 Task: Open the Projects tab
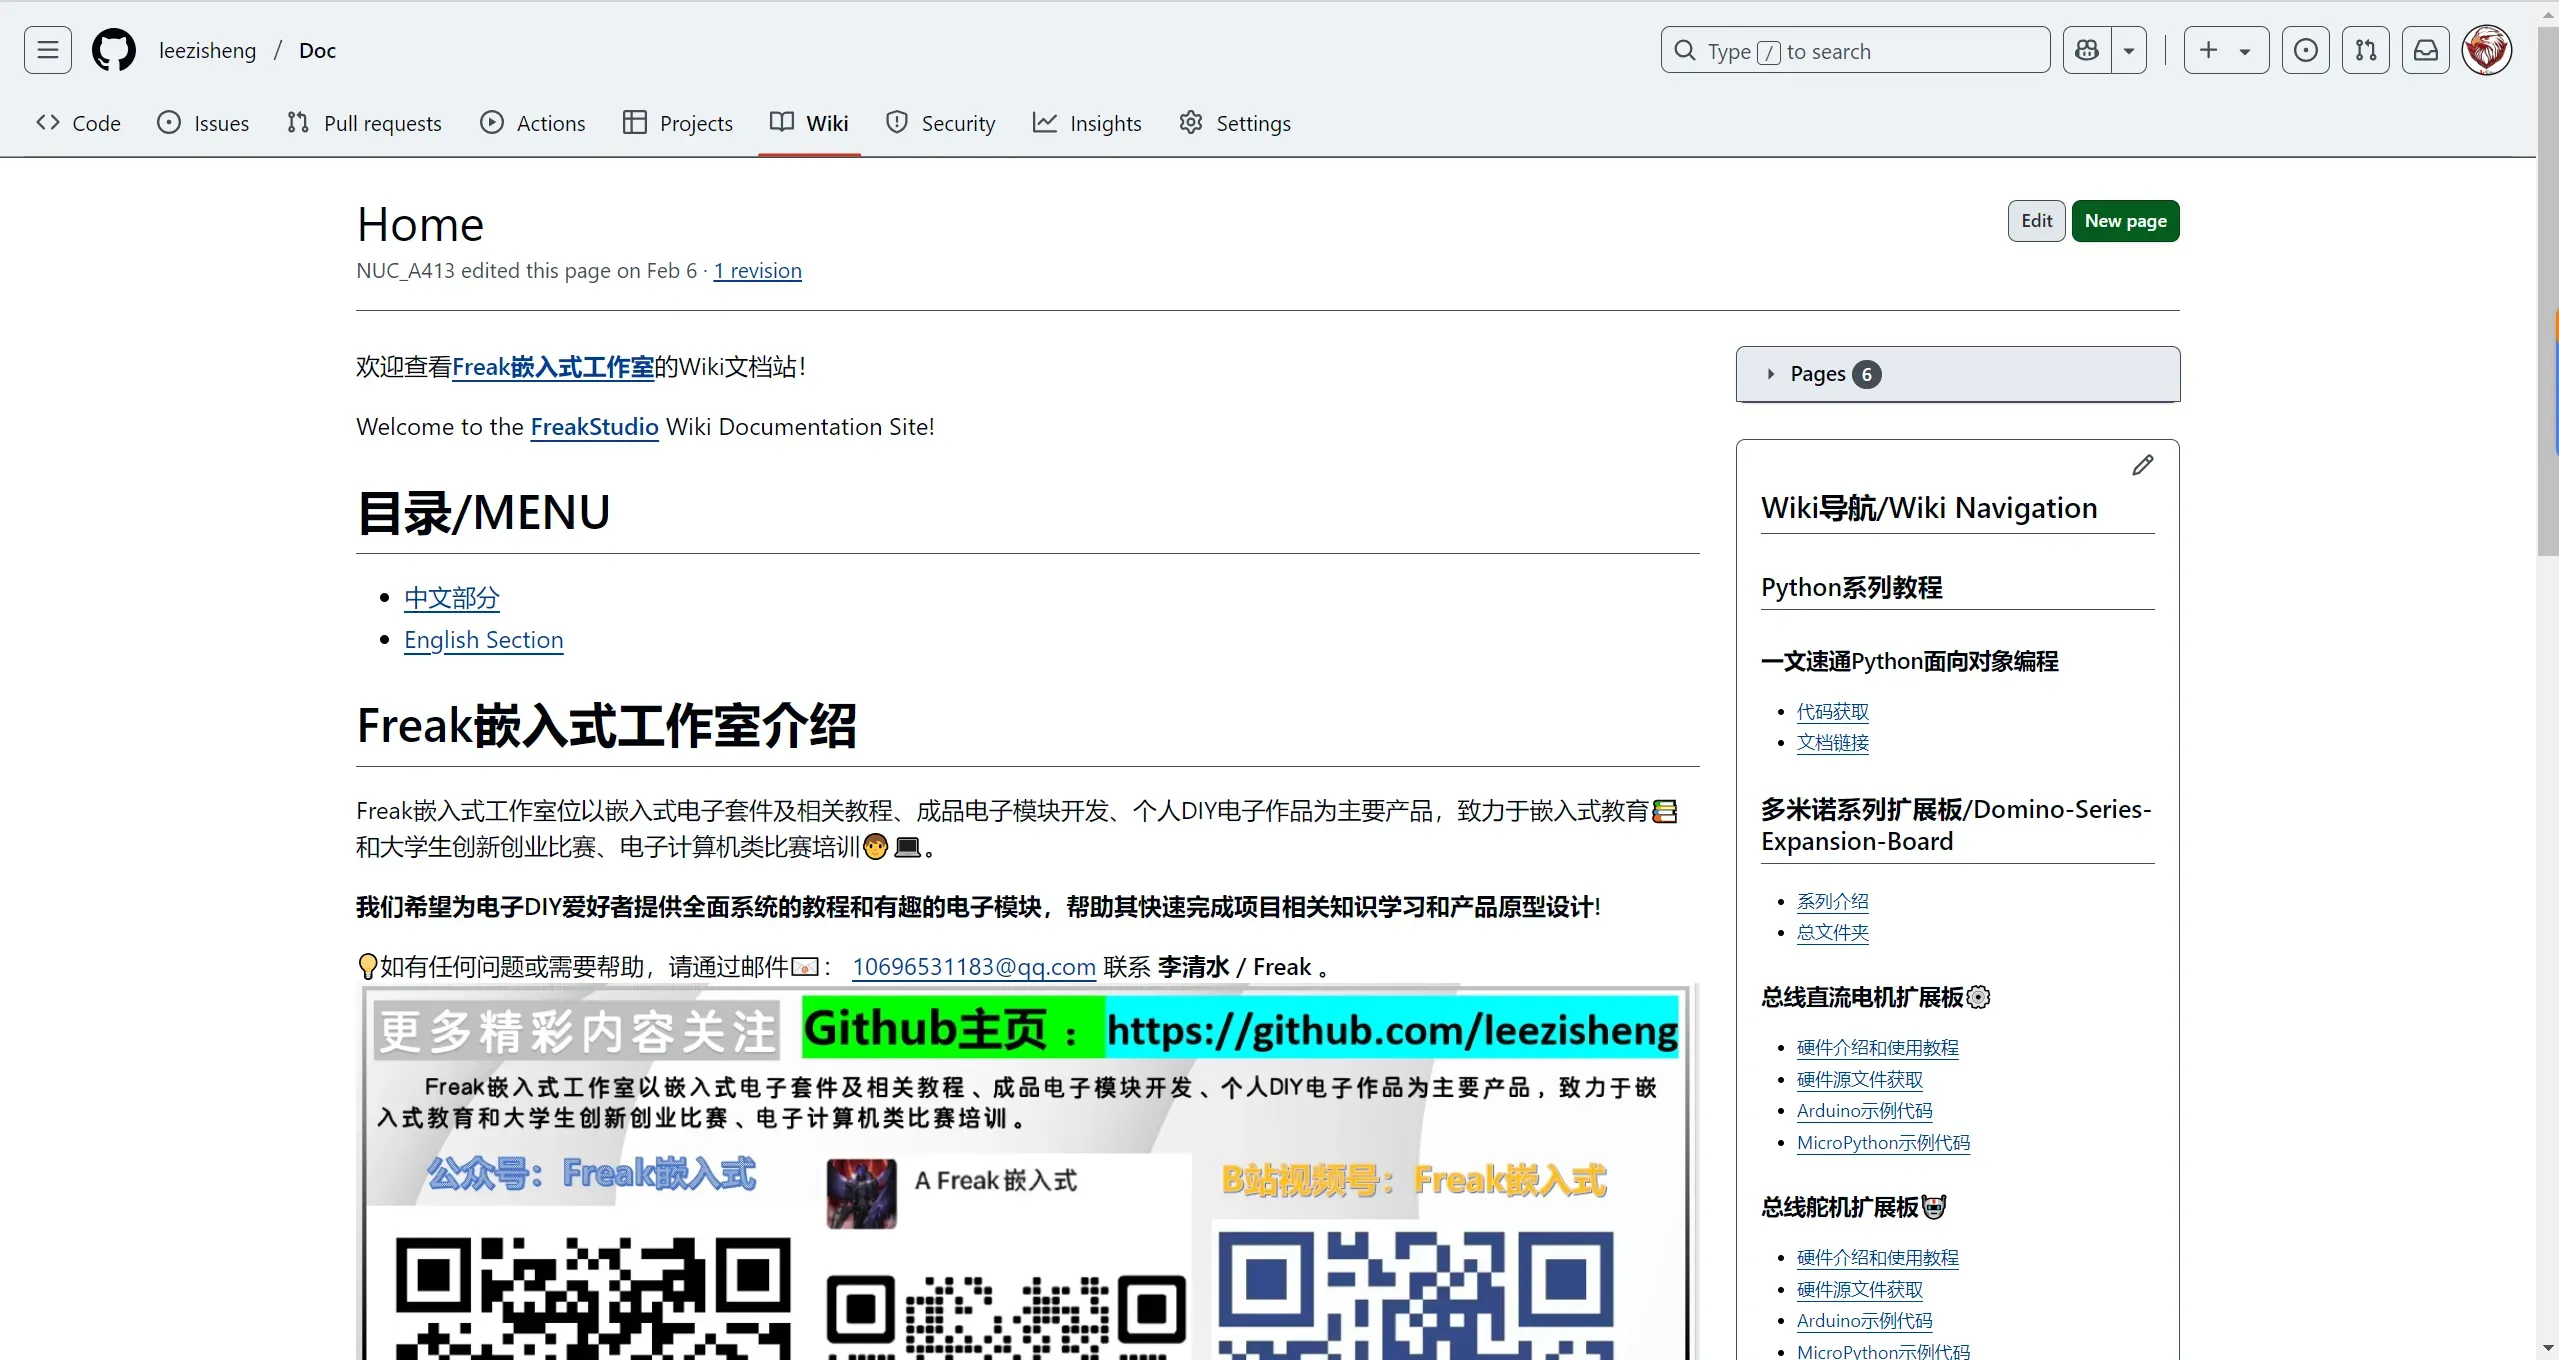(x=677, y=123)
